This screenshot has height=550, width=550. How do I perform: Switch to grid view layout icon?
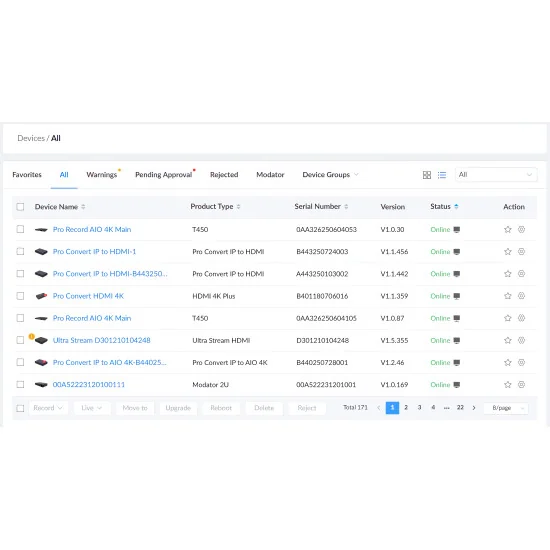(427, 175)
